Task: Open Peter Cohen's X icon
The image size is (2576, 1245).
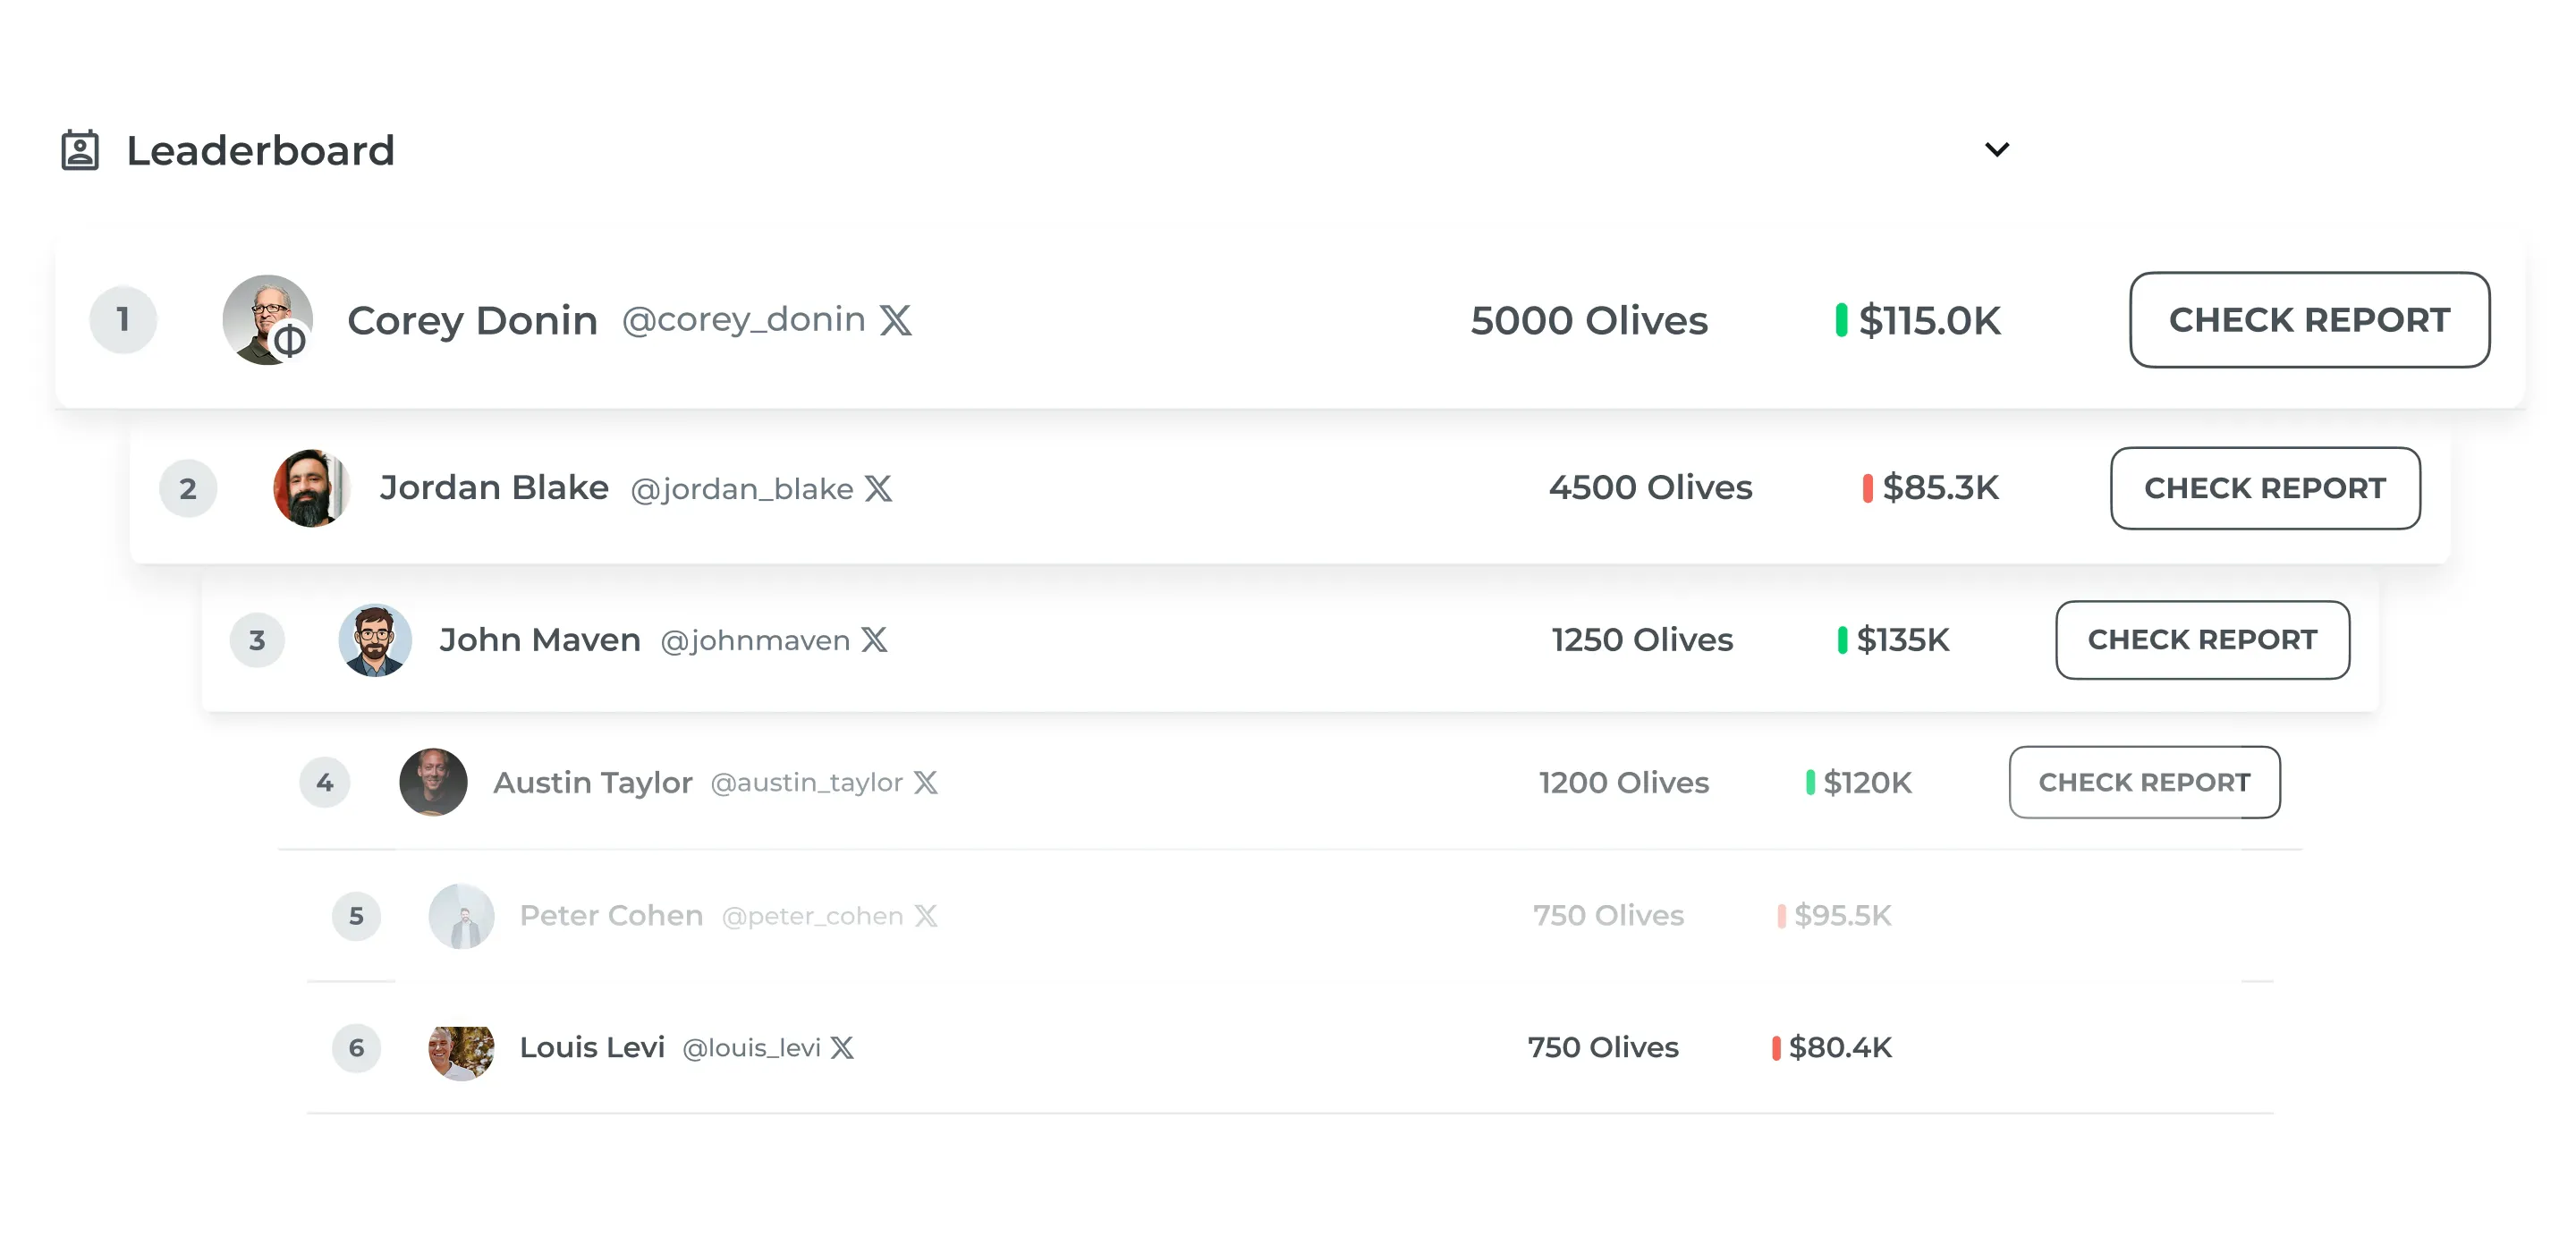Action: point(925,915)
